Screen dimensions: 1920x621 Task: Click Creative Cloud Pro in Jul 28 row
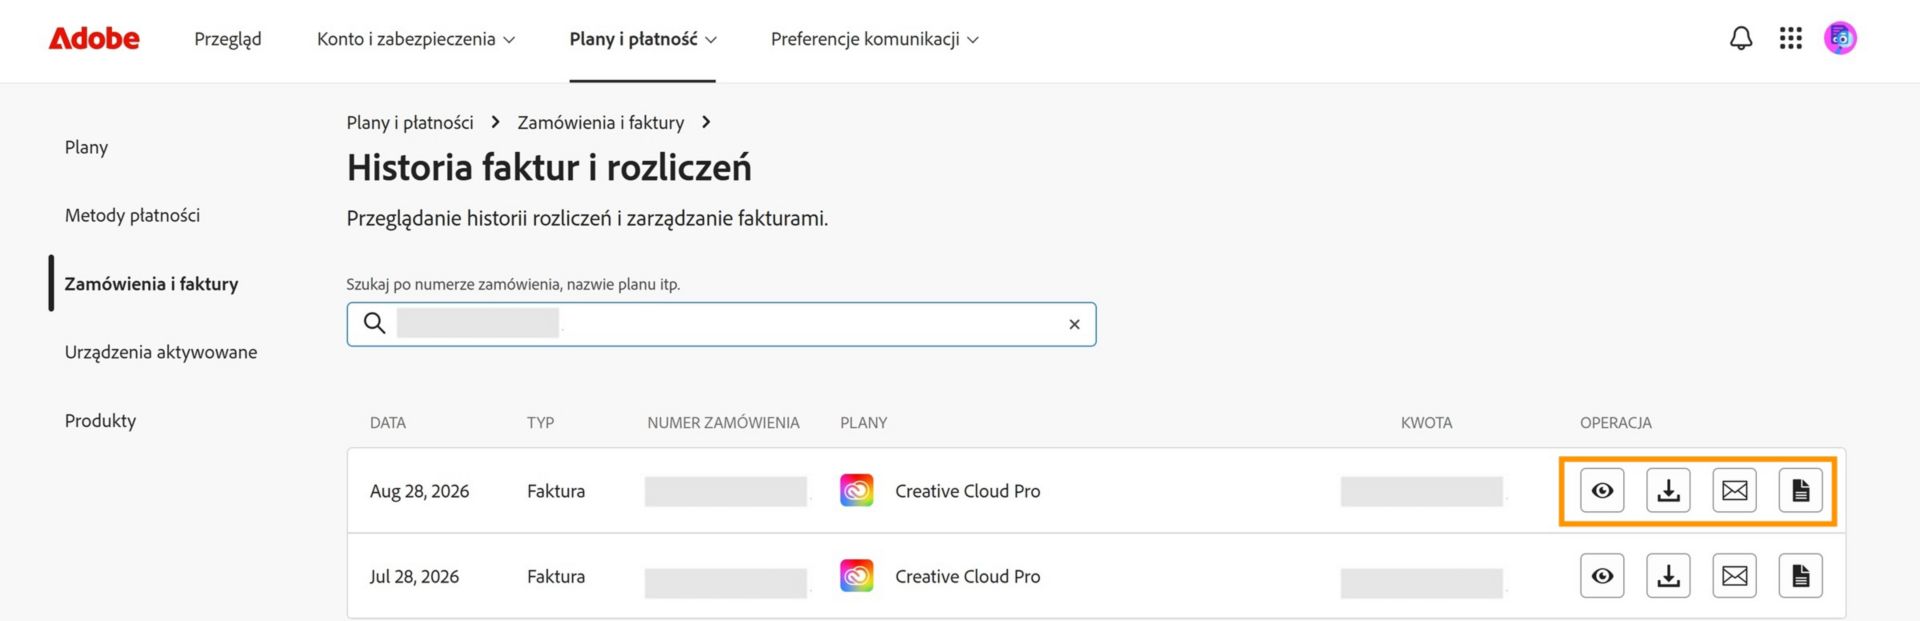(968, 576)
